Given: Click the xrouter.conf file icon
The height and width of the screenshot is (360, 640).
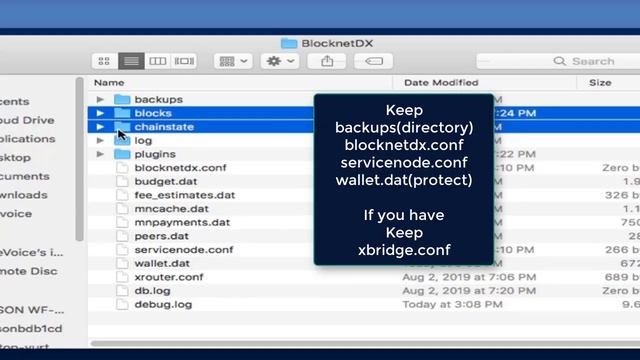Looking at the screenshot, I should [x=122, y=277].
